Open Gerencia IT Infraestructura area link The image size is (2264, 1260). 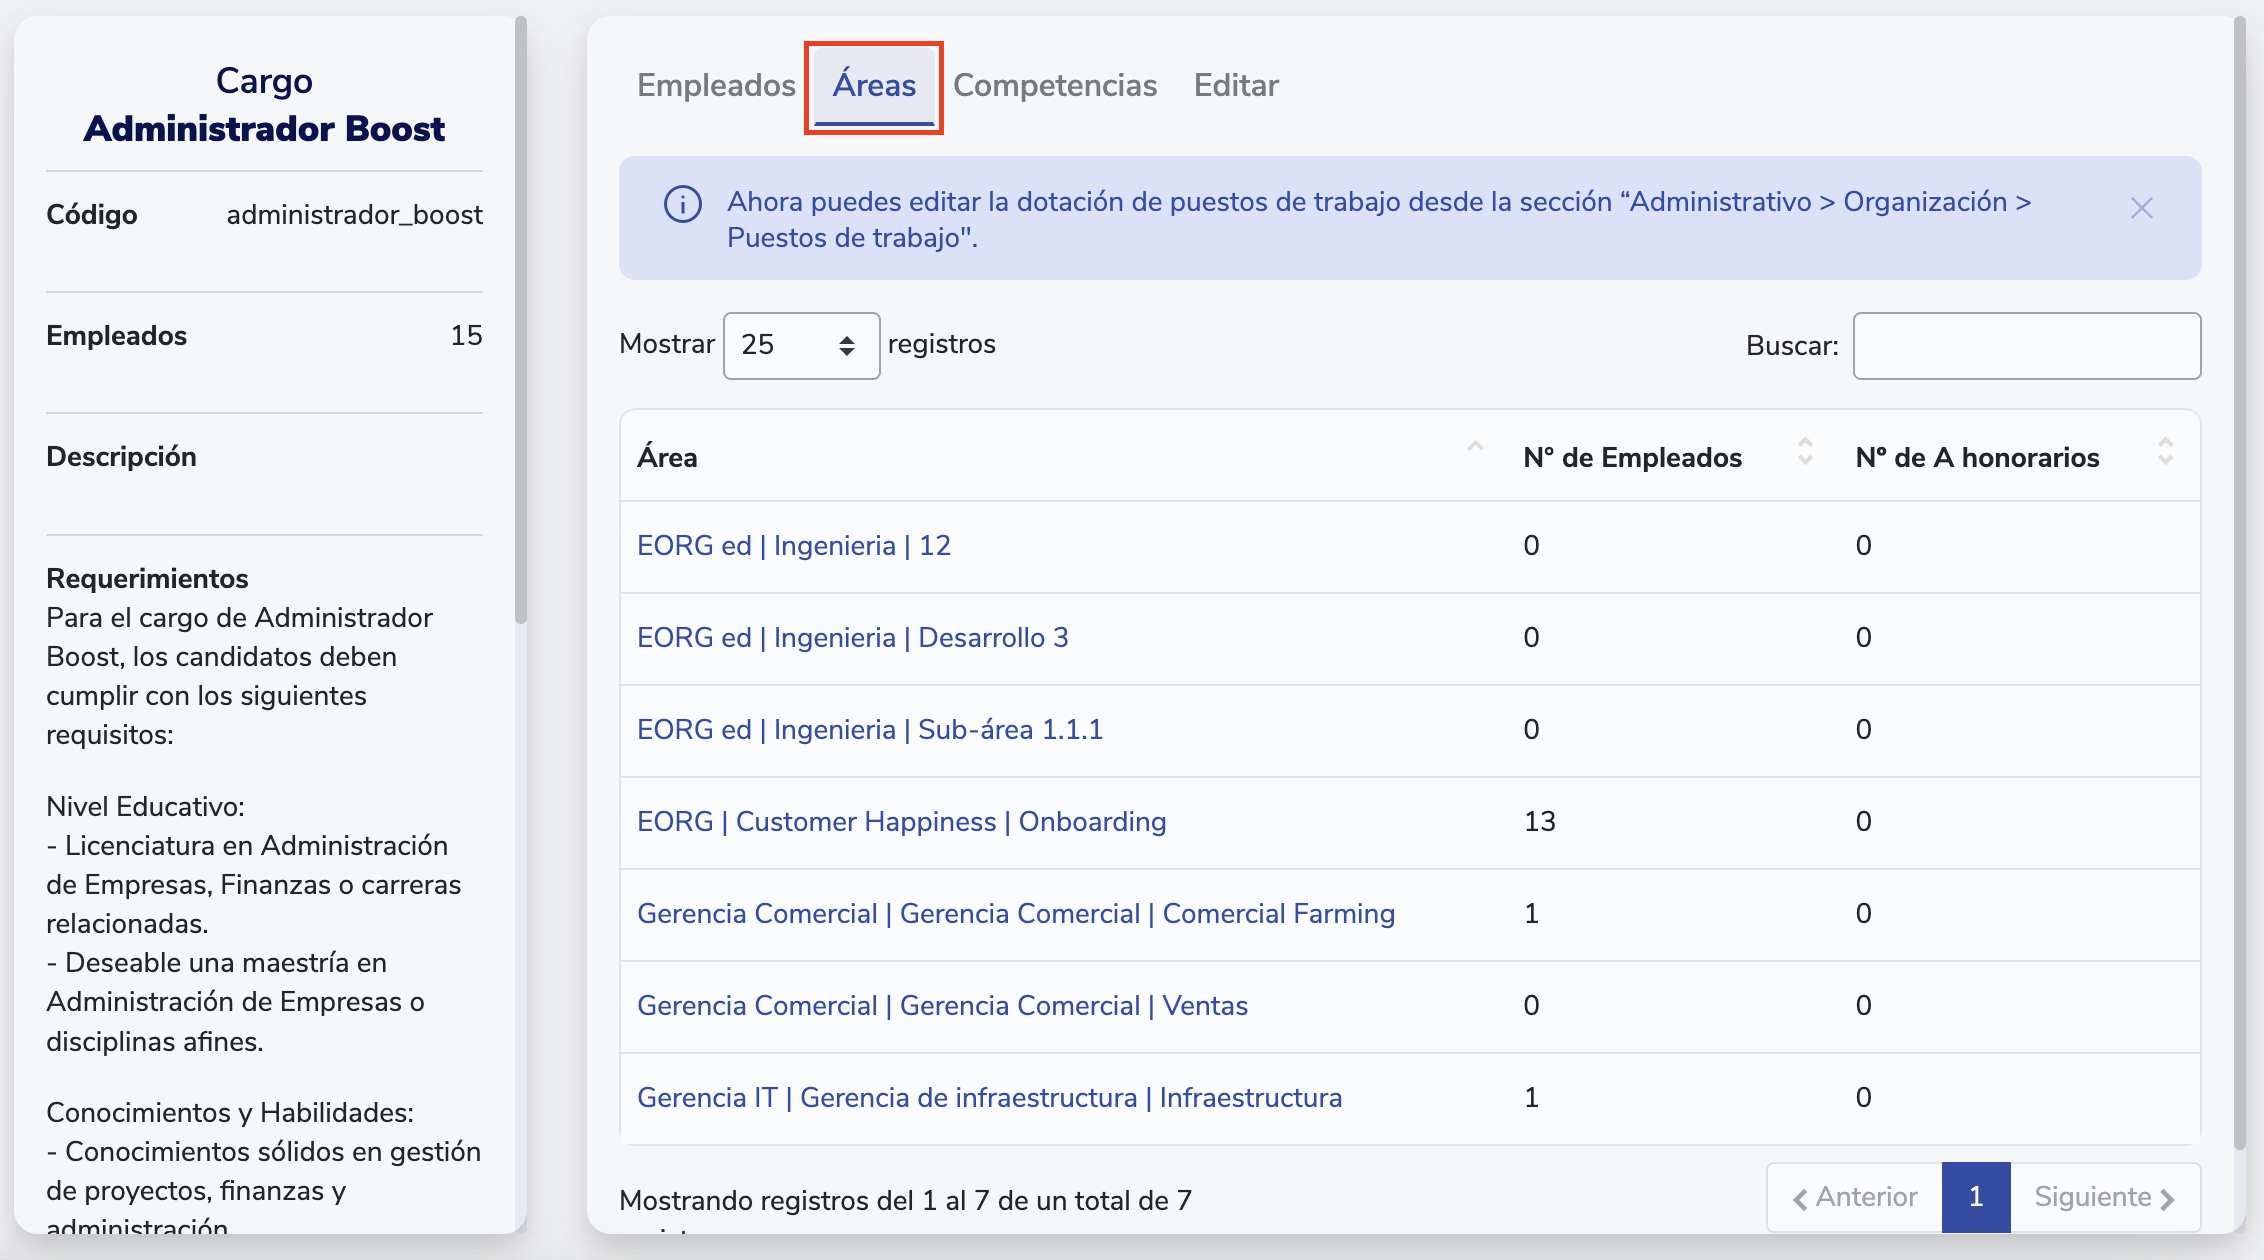click(989, 1098)
